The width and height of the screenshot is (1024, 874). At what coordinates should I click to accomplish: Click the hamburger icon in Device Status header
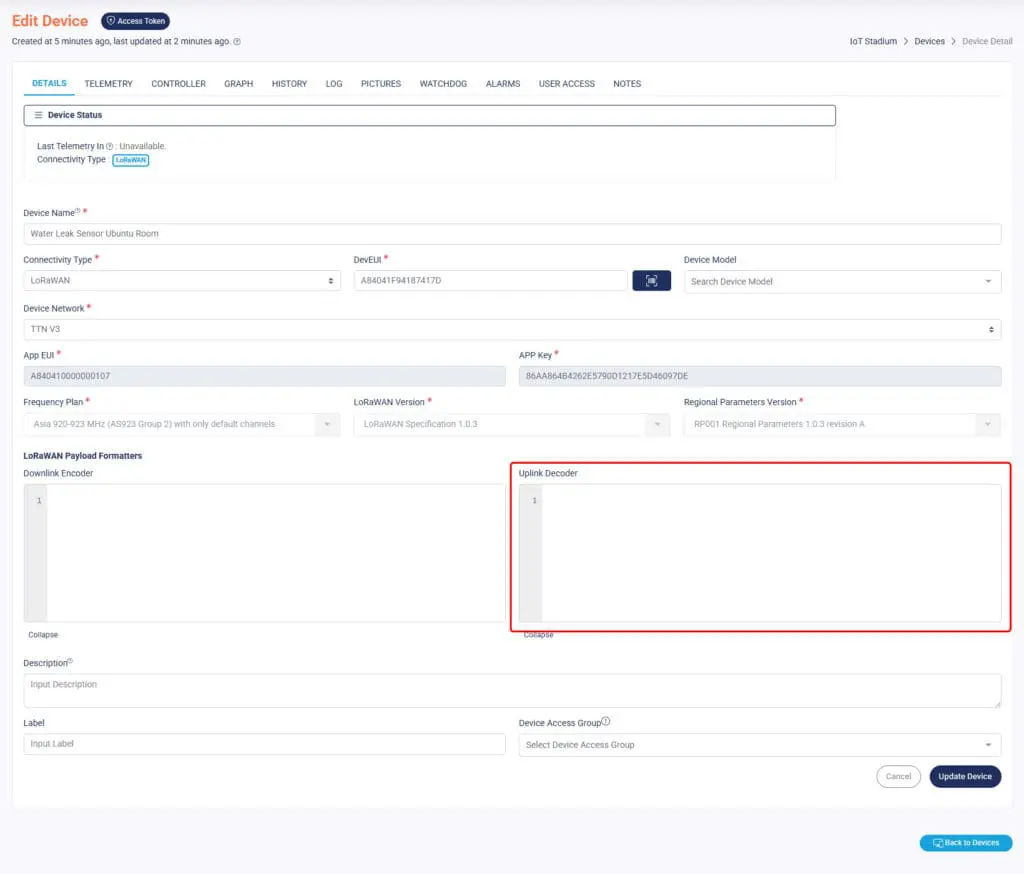pyautogui.click(x=39, y=115)
